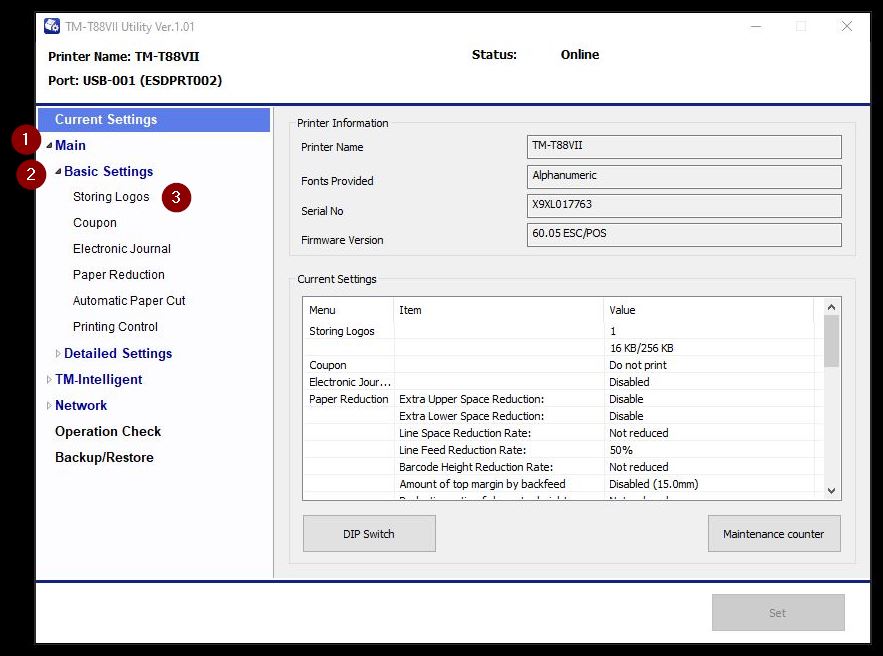Open Automatic Paper Cut settings
Viewport: 883px width, 656px height.
point(129,301)
